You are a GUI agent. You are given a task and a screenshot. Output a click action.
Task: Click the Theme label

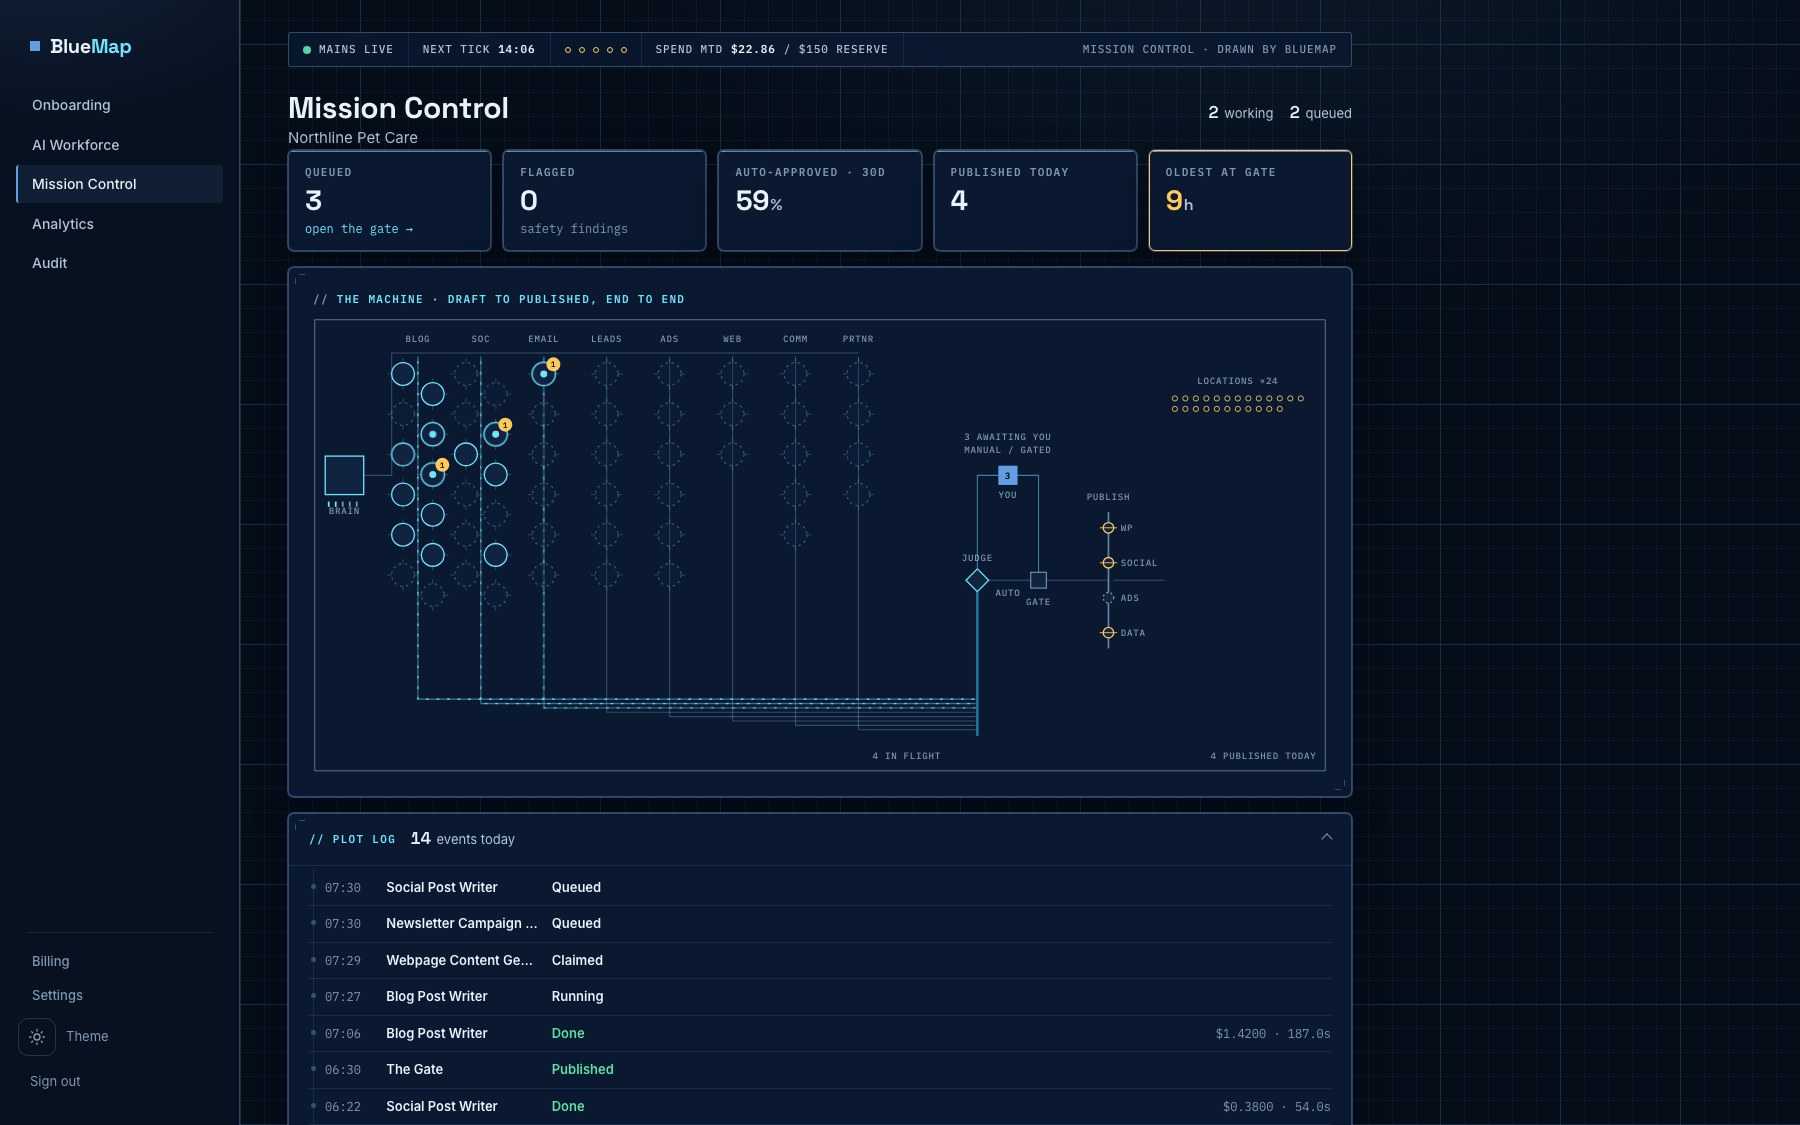coord(87,1036)
